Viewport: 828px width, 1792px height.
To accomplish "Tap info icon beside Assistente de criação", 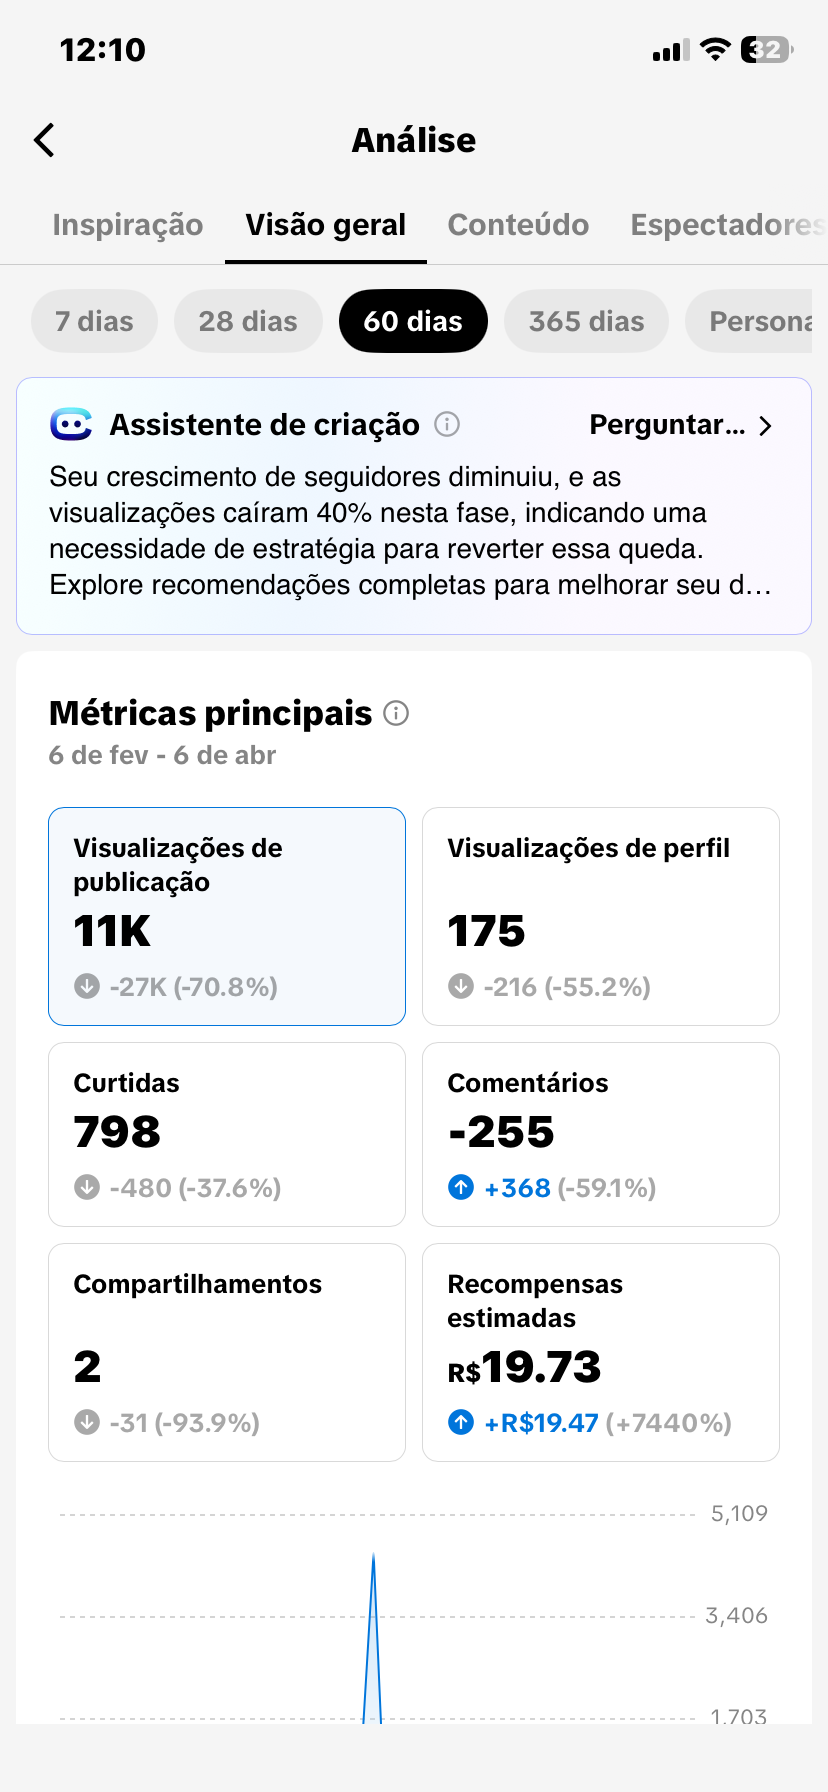I will 447,425.
